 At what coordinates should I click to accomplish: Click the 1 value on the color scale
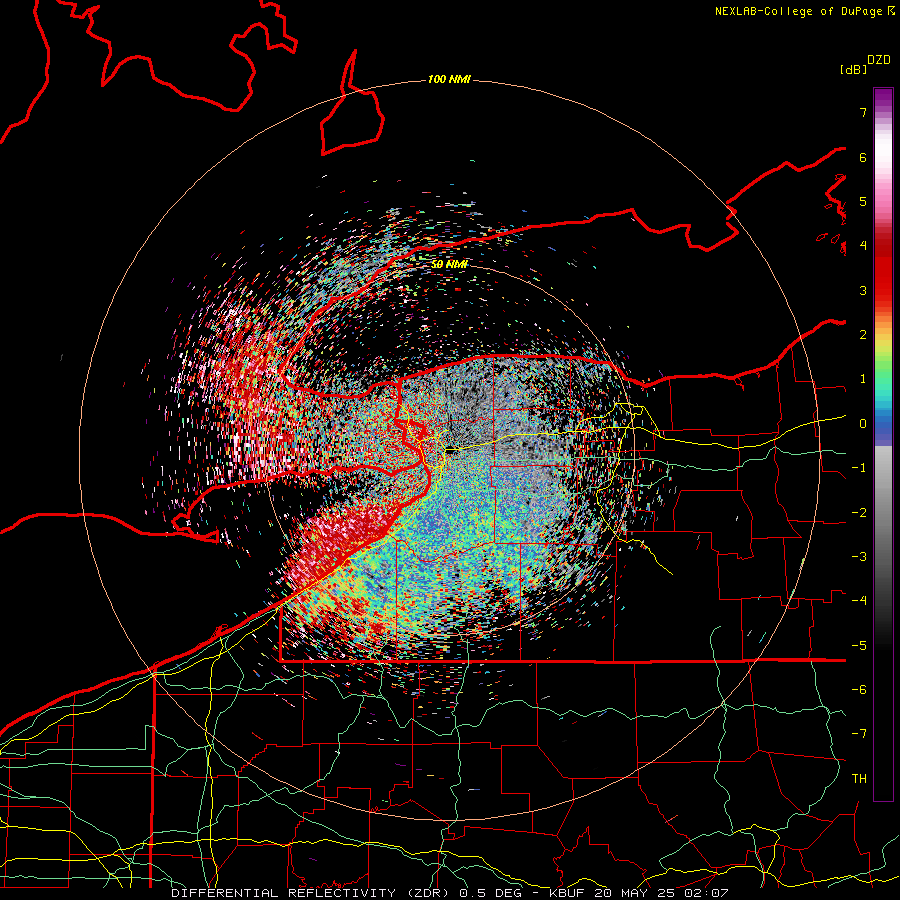tap(863, 379)
